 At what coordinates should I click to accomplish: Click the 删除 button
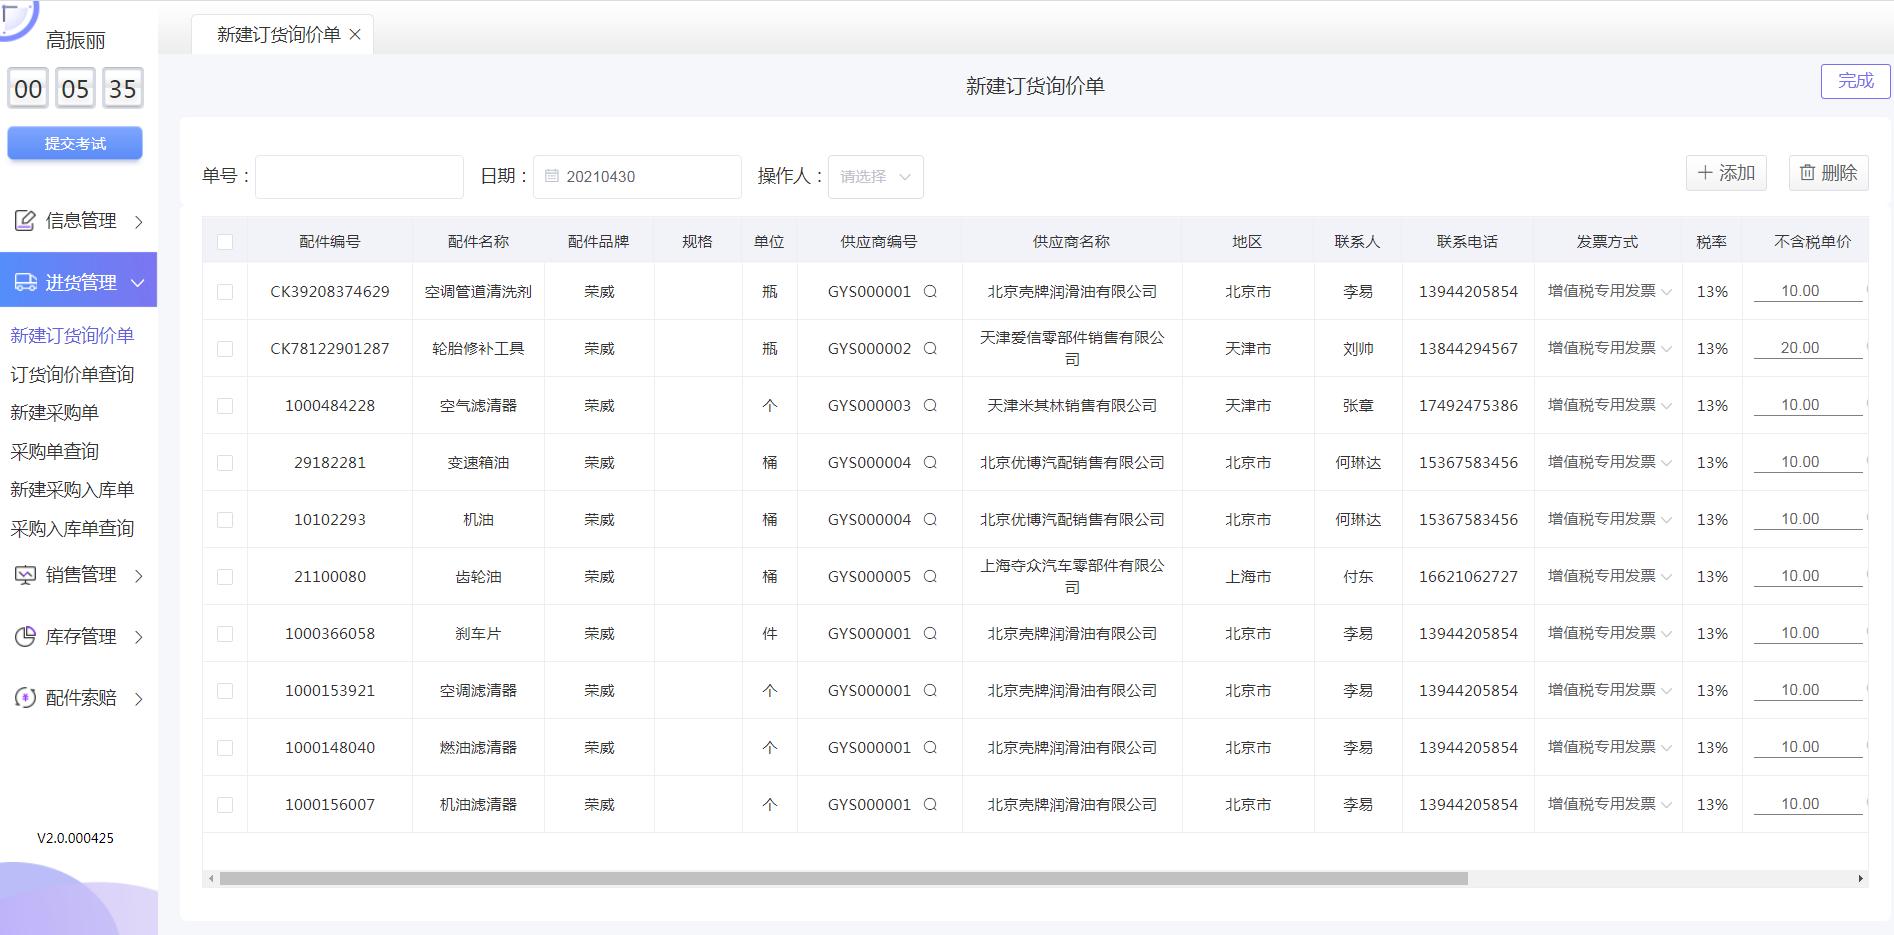click(1828, 173)
